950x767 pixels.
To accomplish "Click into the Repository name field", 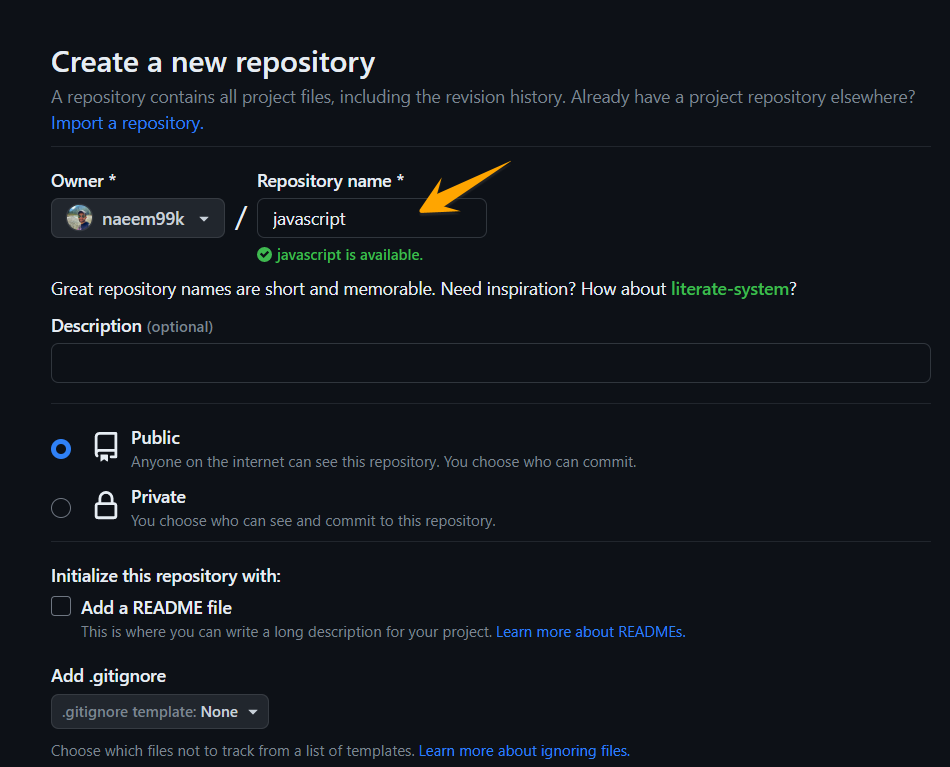I will coord(371,218).
